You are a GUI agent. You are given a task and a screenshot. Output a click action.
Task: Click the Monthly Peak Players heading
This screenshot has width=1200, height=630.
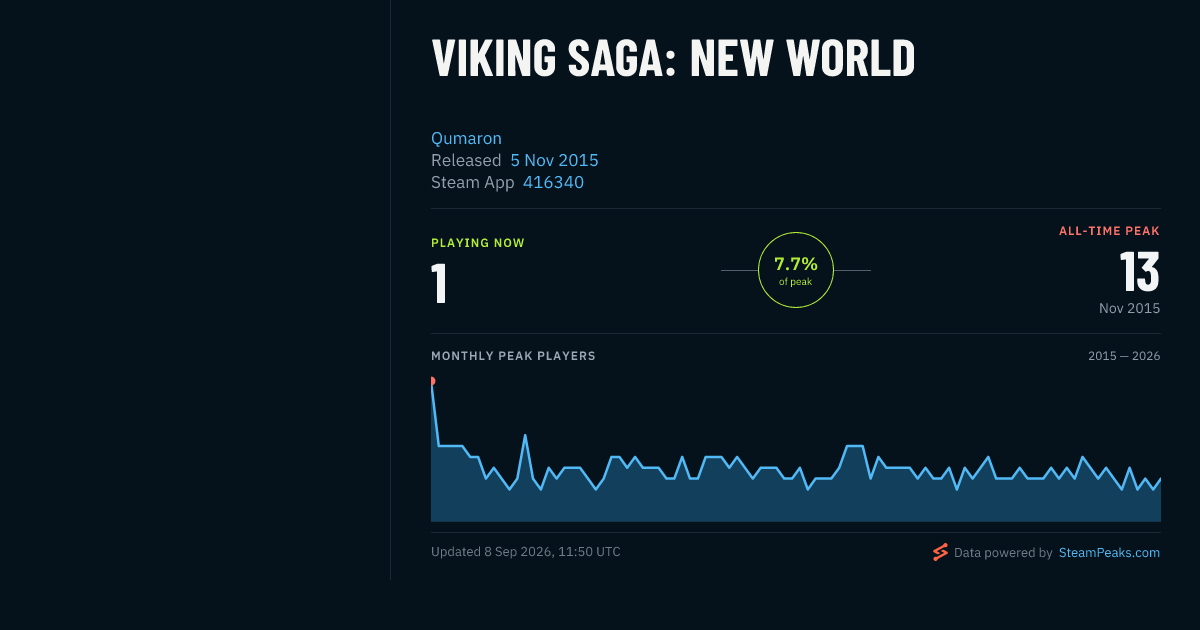coord(513,356)
